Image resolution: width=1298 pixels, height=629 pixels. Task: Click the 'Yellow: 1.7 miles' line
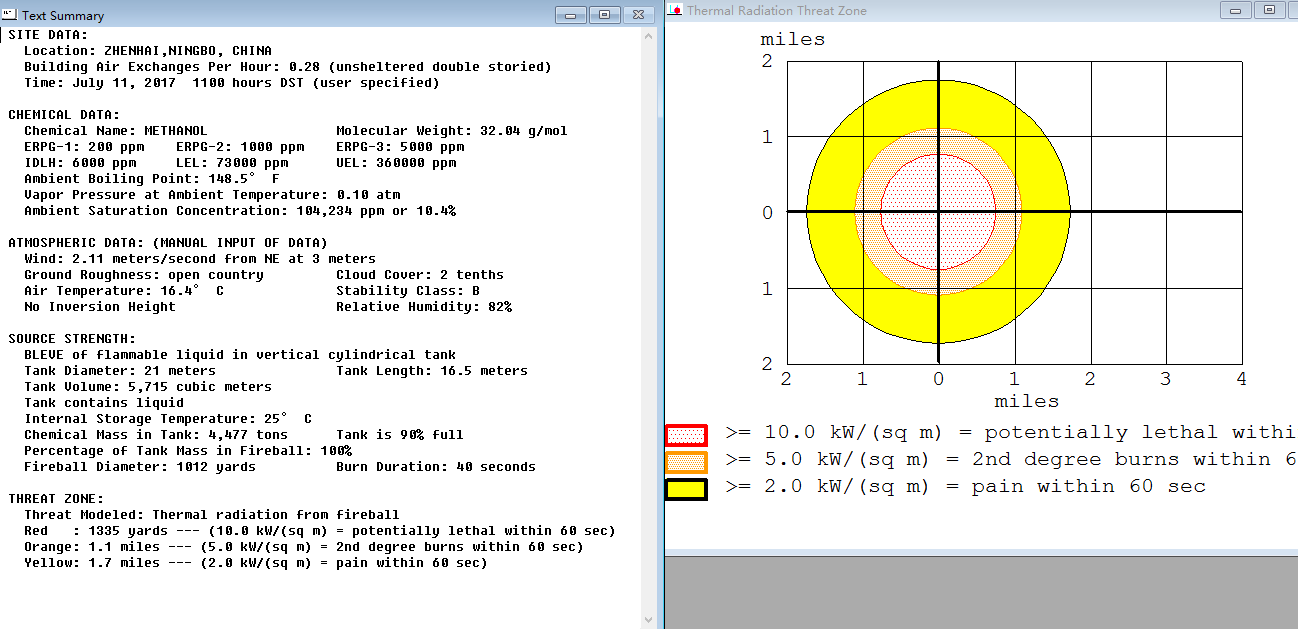click(x=255, y=563)
